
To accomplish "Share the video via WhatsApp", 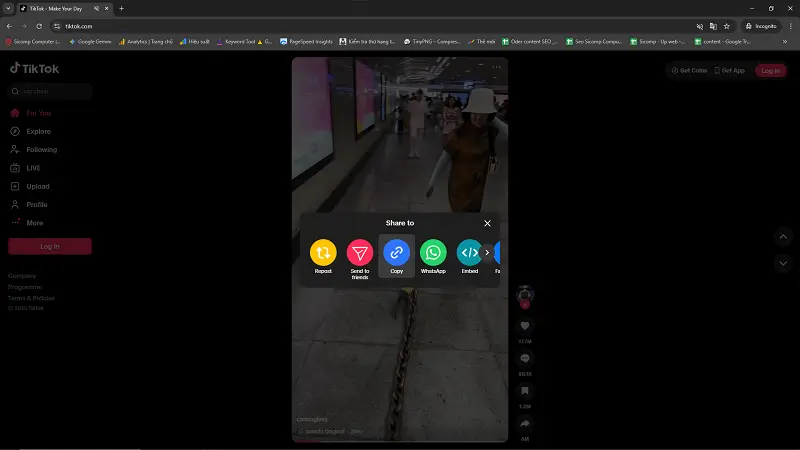I will pos(433,256).
